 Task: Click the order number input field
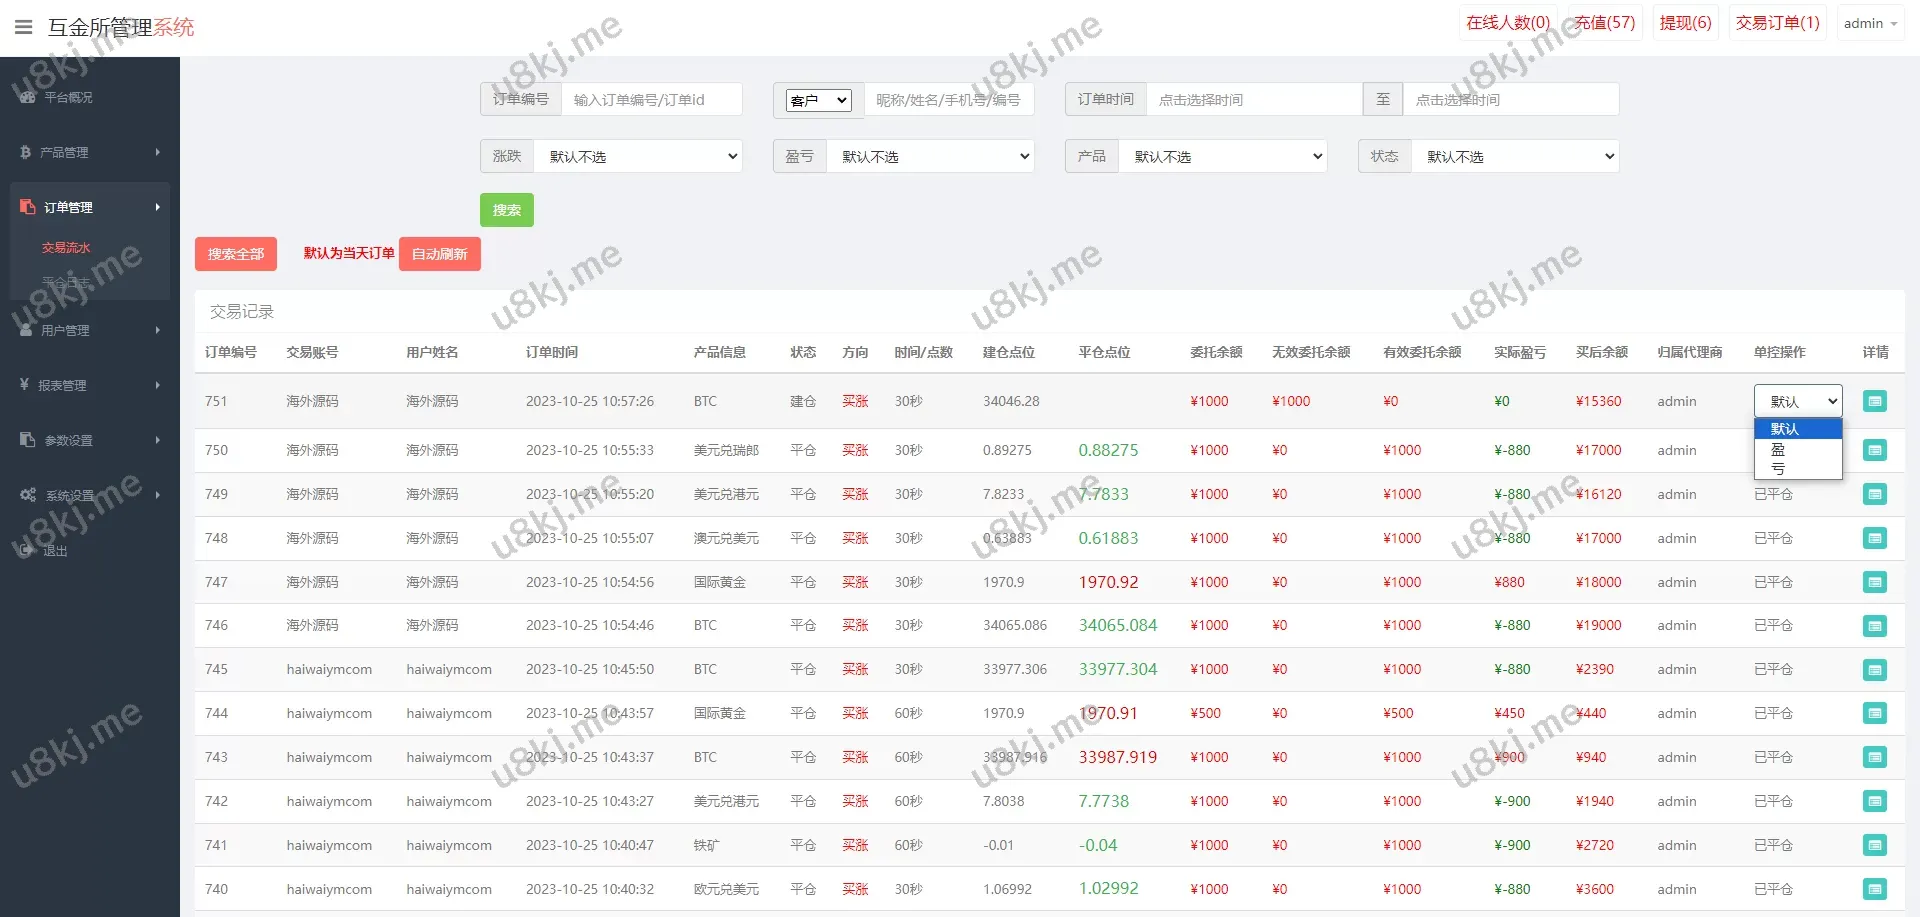[651, 100]
